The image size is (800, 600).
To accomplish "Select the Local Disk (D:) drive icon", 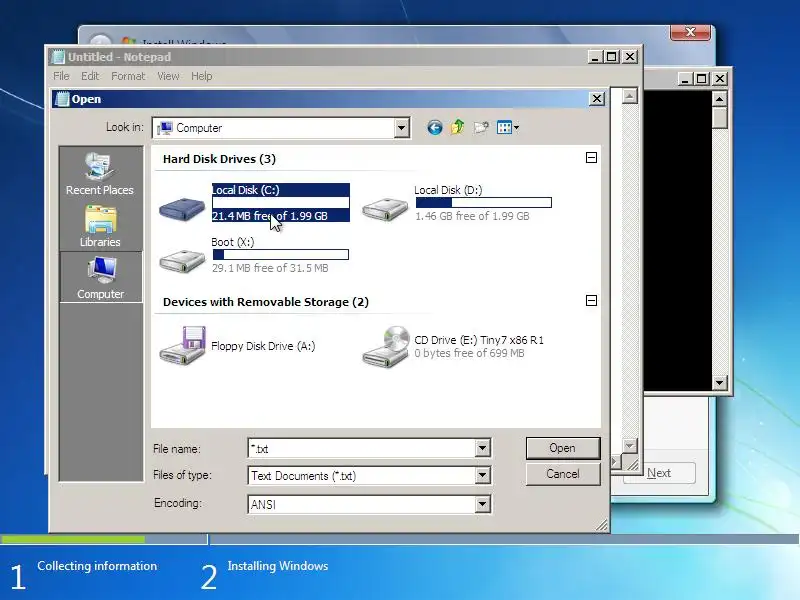I will [385, 209].
